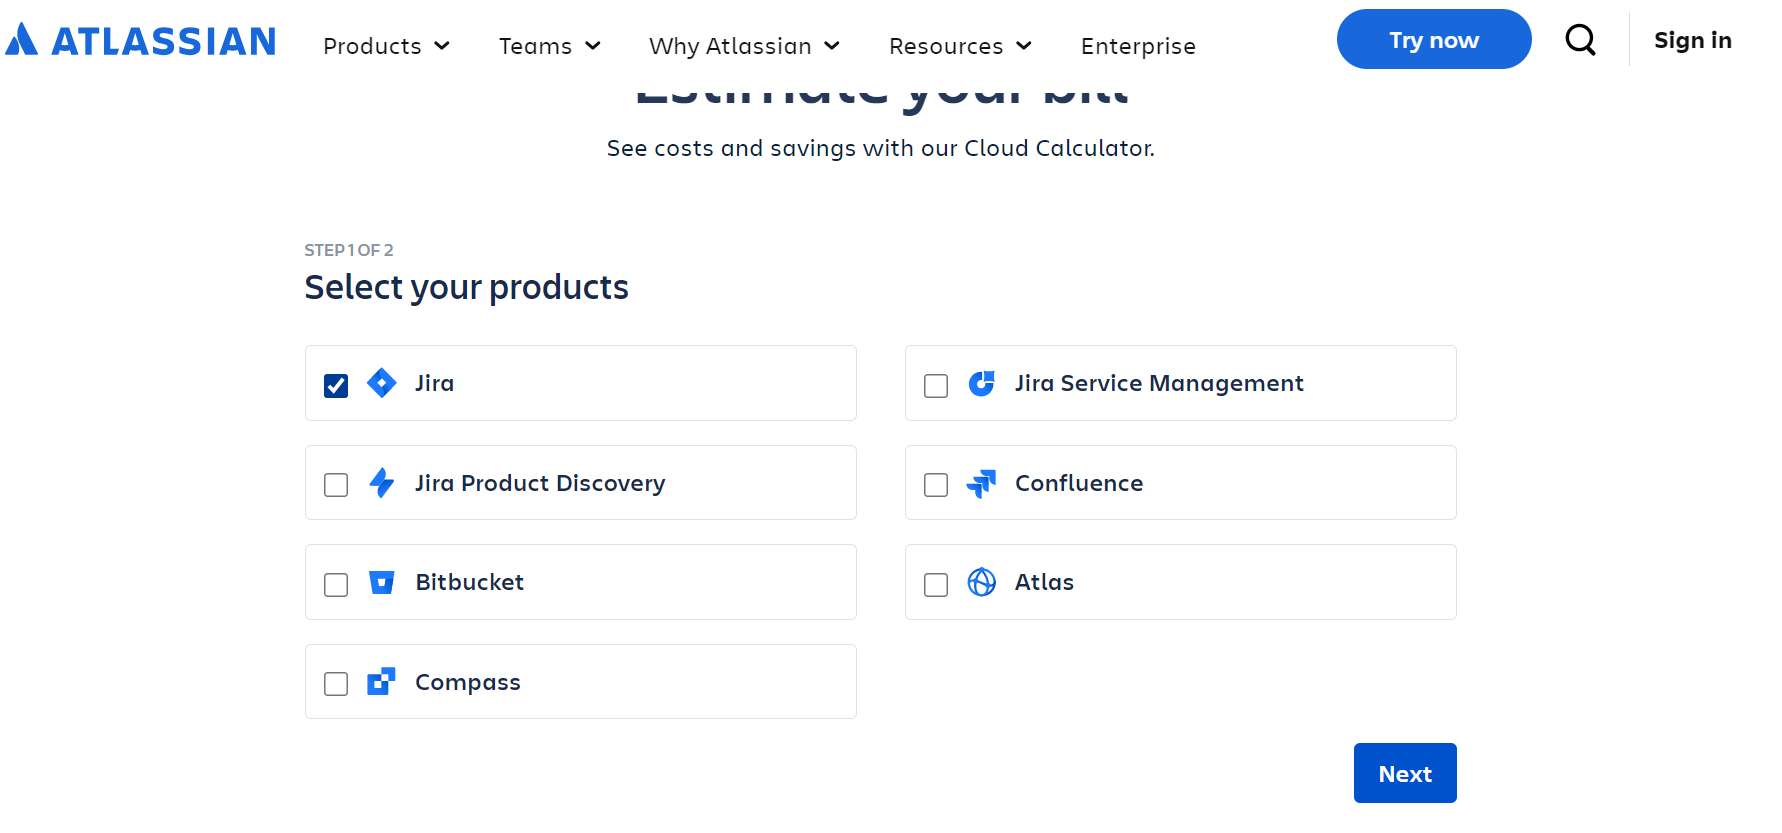
Task: Click the Bitbucket label
Action: click(x=470, y=582)
